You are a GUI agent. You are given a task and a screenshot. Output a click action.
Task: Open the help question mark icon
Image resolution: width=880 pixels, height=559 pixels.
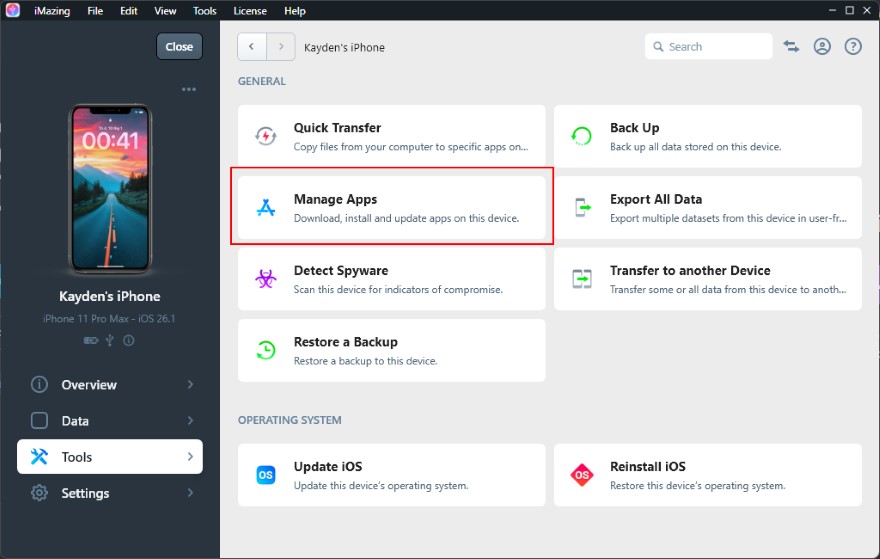(x=853, y=47)
